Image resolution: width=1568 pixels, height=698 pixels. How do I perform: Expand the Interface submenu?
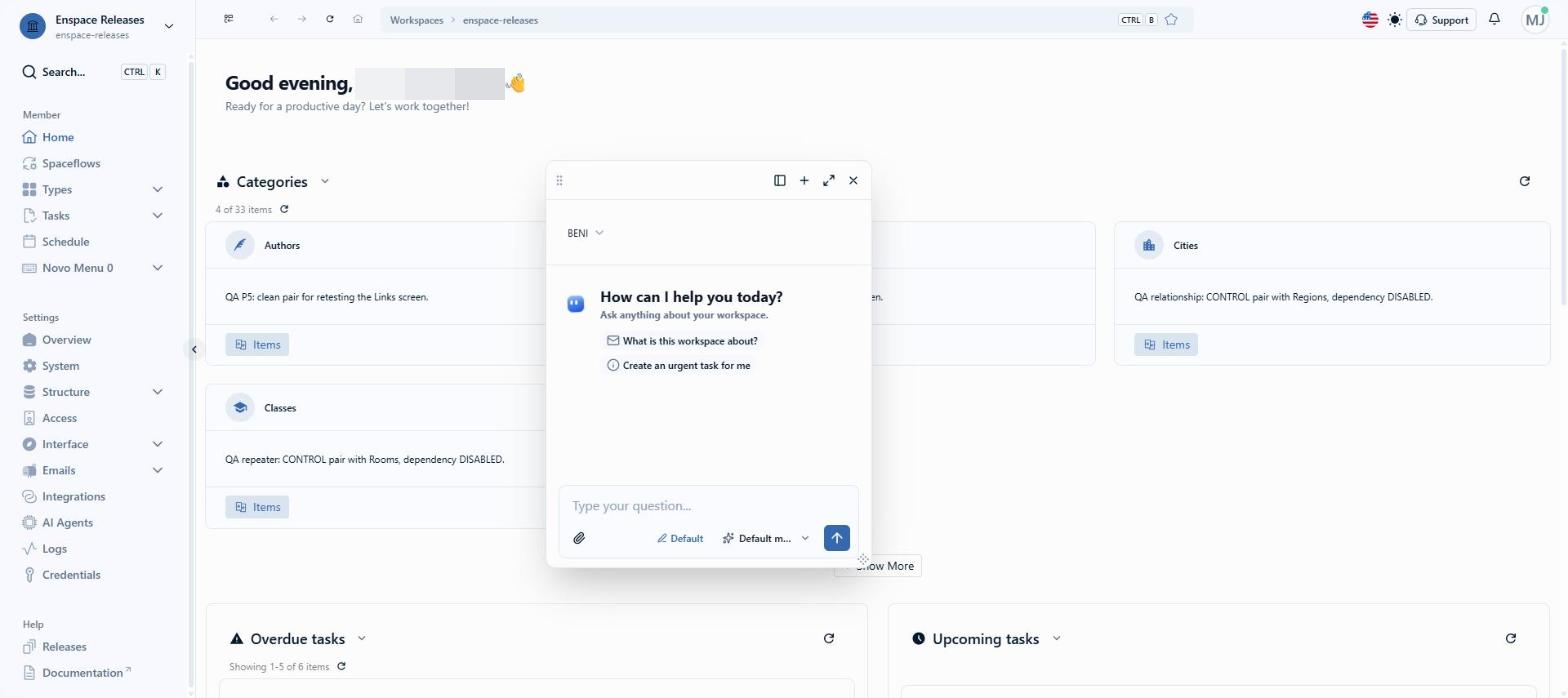point(157,444)
